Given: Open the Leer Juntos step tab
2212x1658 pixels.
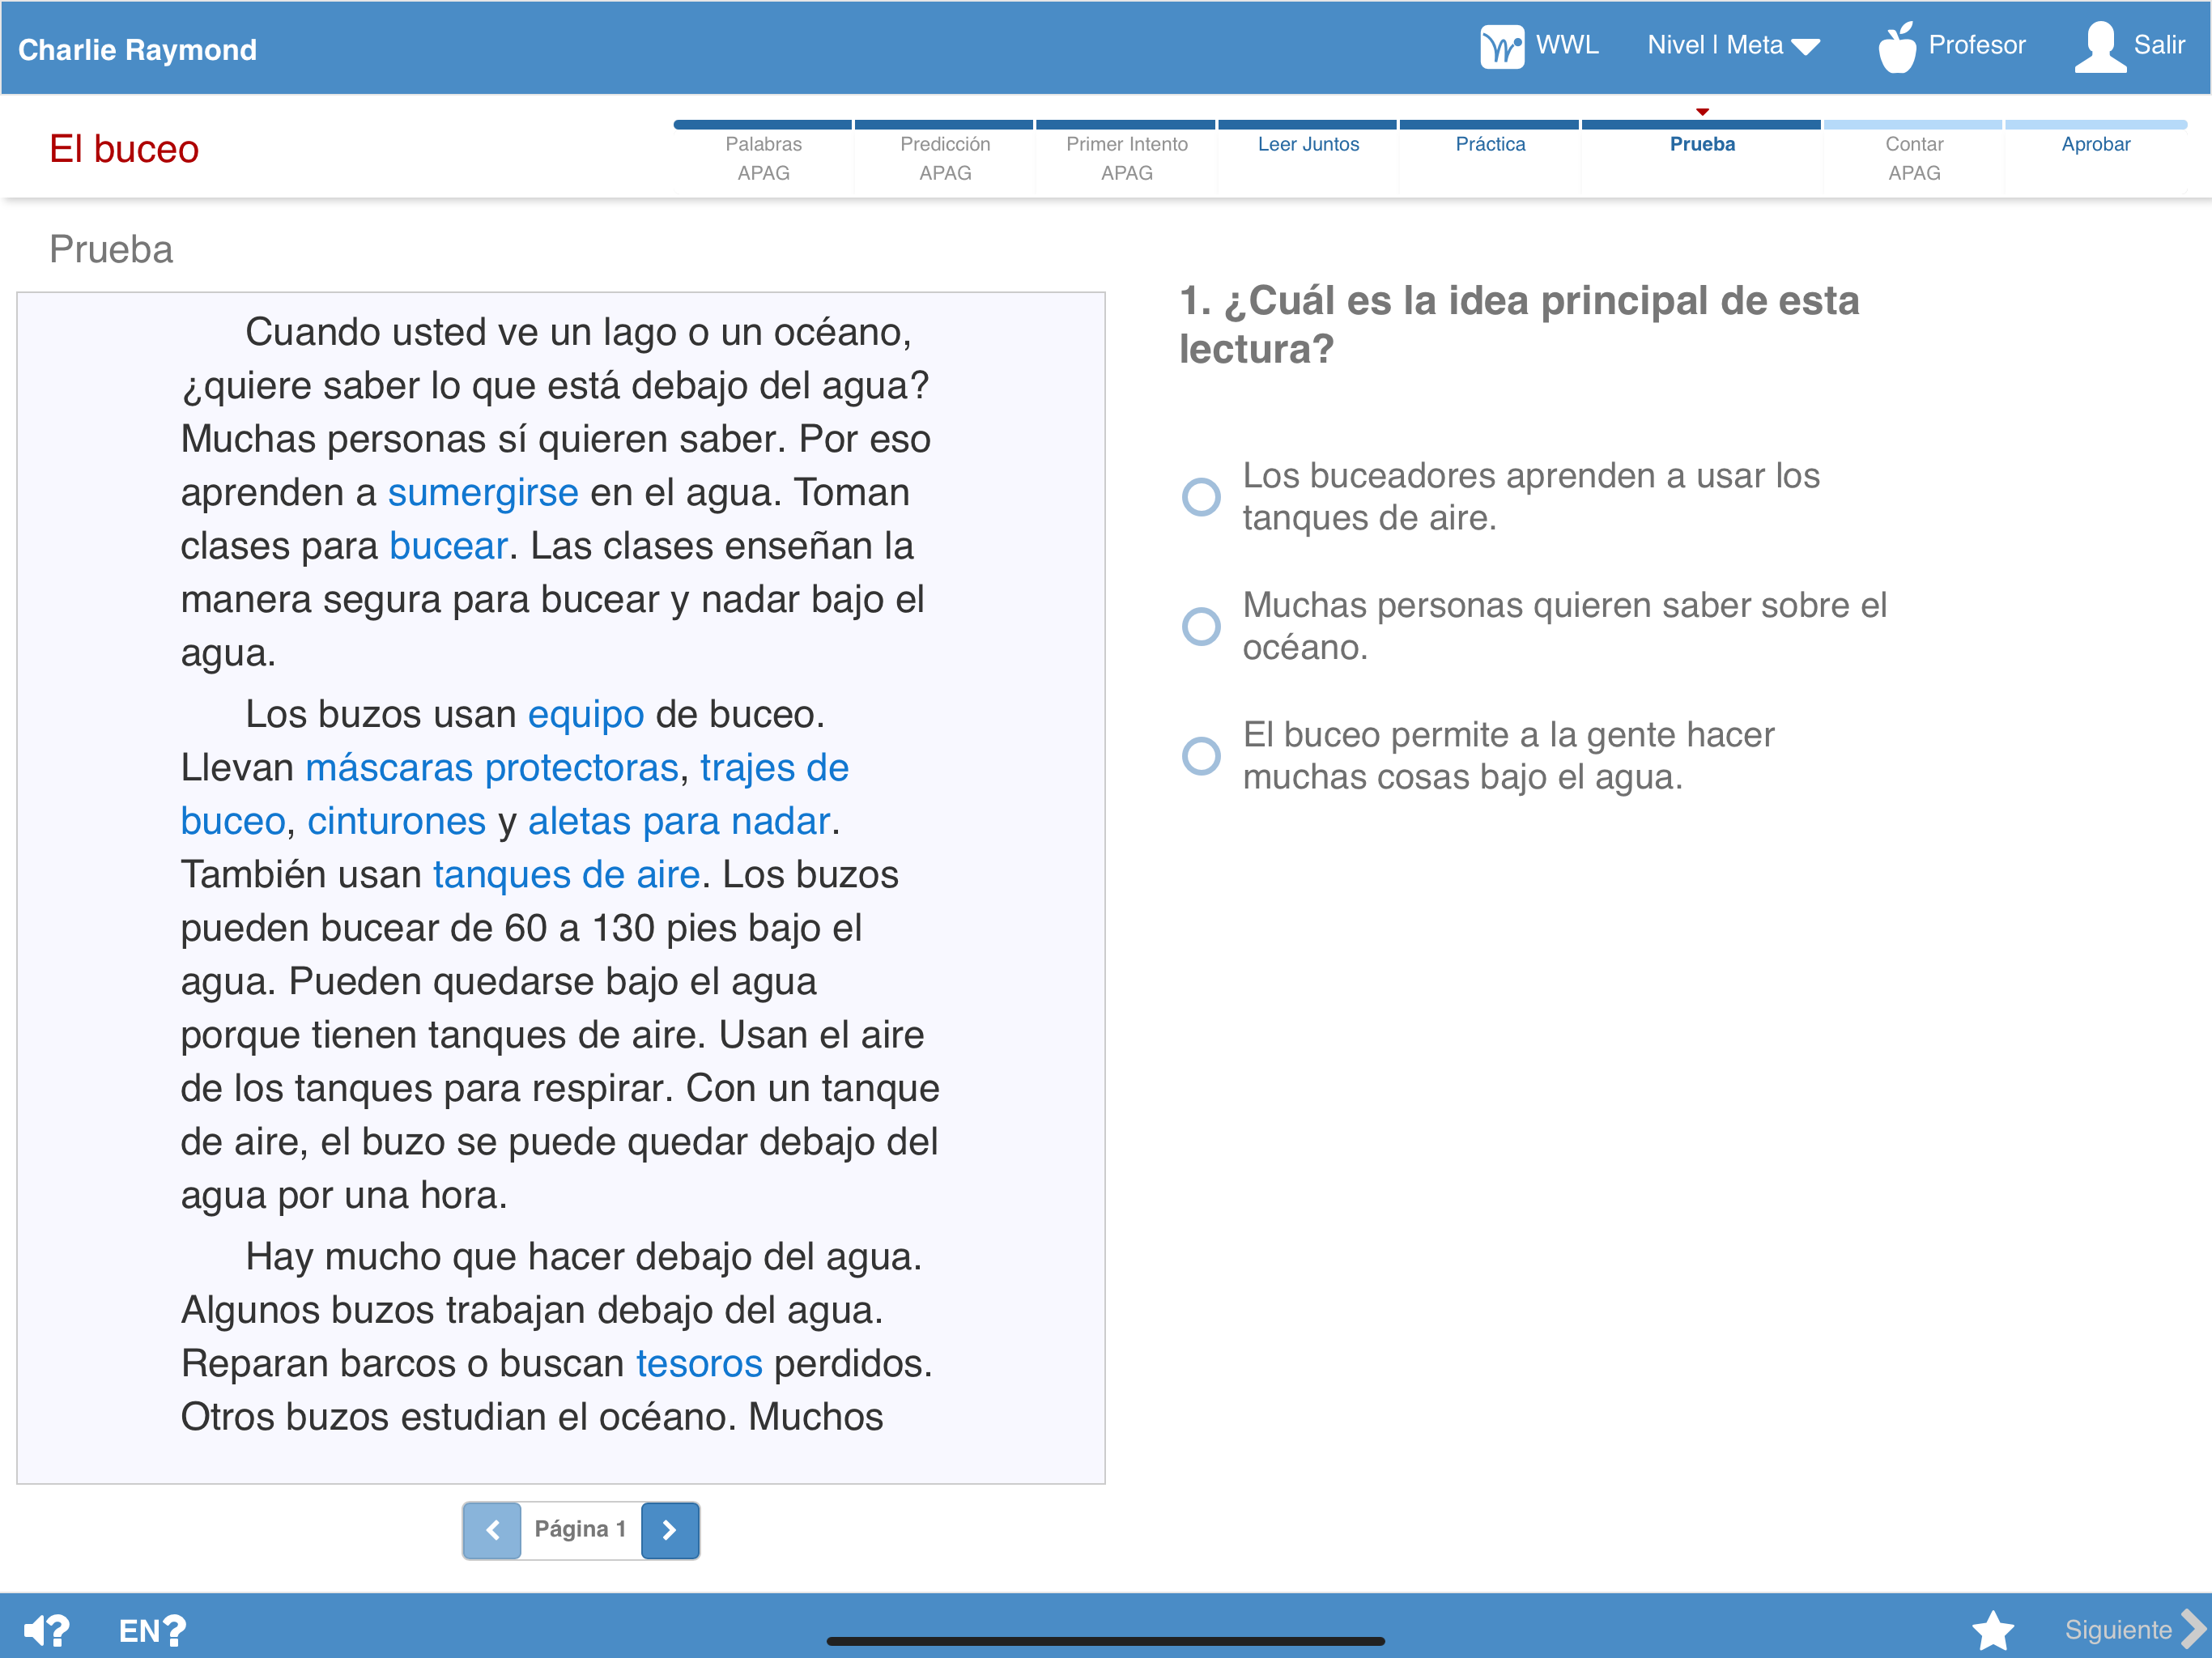Looking at the screenshot, I should [1308, 144].
